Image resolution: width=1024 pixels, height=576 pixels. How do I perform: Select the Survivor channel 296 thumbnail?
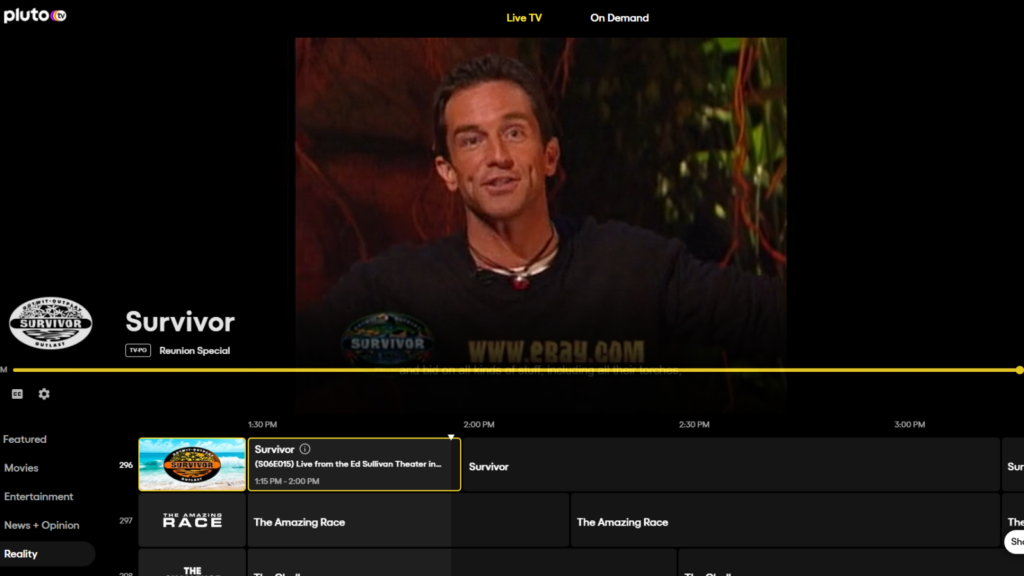click(x=192, y=464)
